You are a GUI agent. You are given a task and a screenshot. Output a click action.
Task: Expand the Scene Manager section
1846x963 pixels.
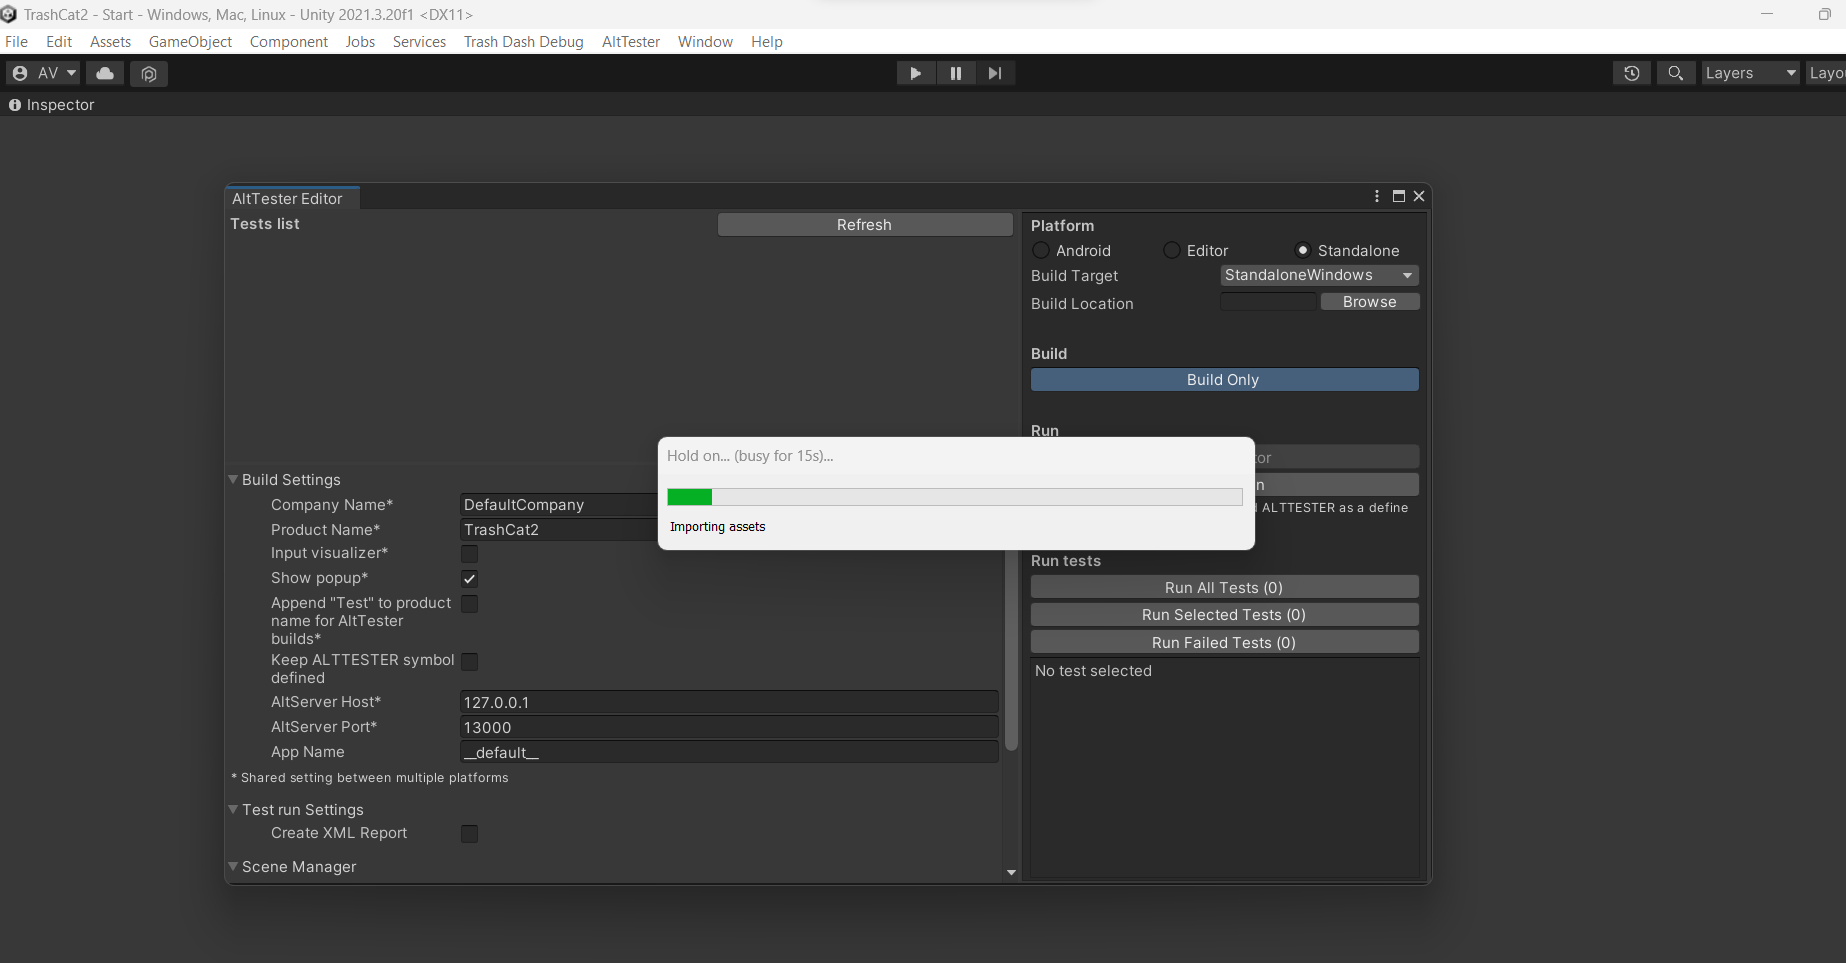pos(233,867)
